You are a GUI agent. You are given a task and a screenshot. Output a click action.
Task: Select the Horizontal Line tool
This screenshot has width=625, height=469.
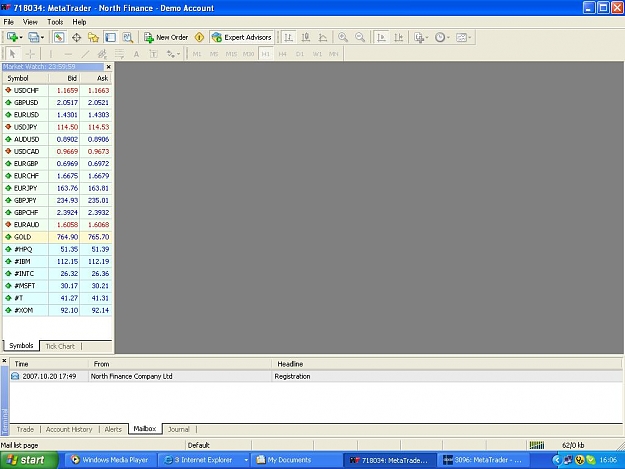click(68, 54)
